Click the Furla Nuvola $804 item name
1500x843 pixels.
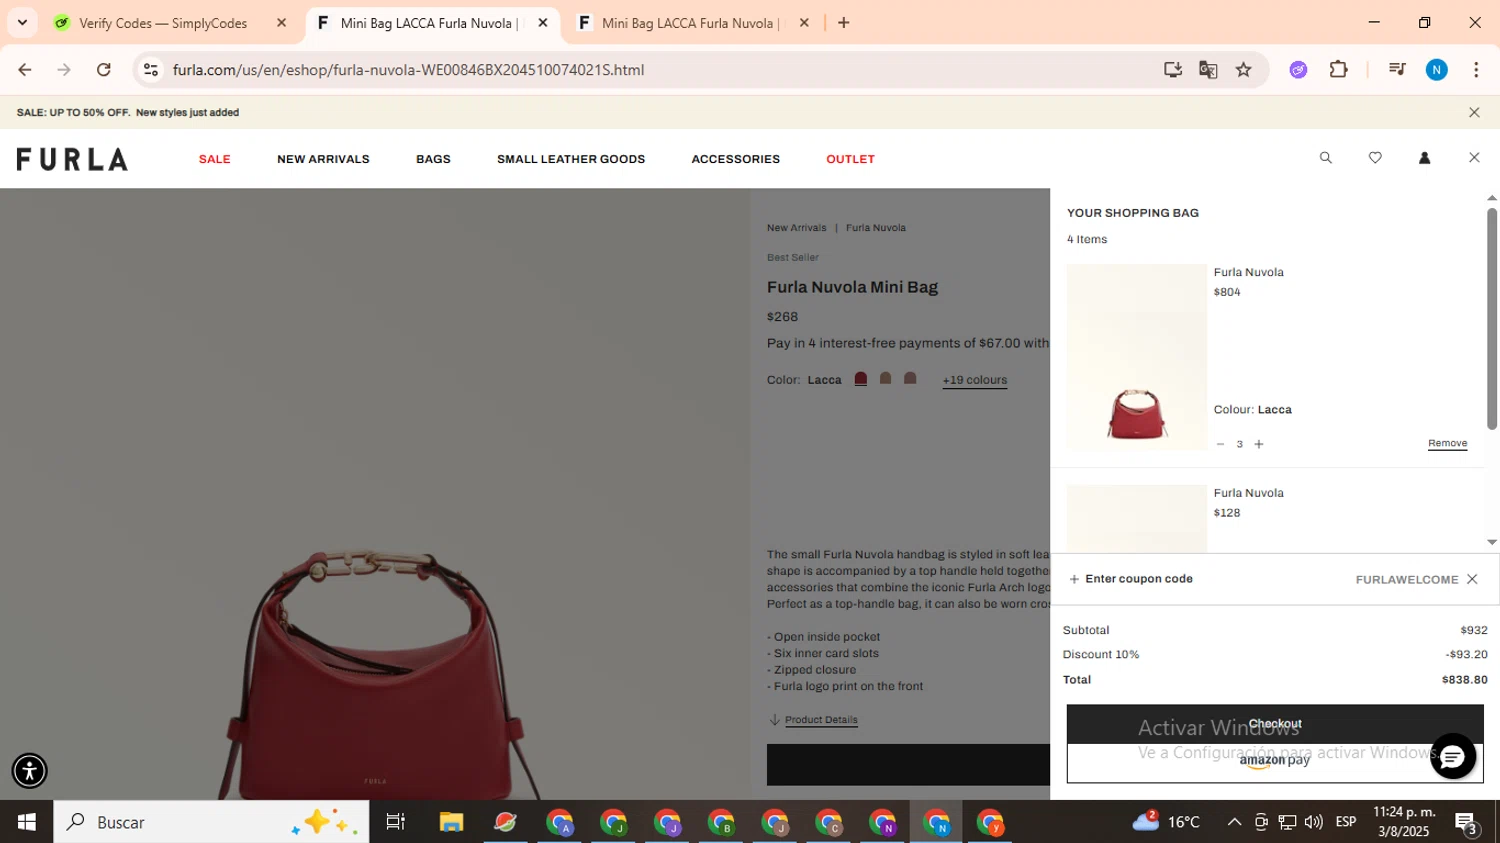click(1248, 272)
